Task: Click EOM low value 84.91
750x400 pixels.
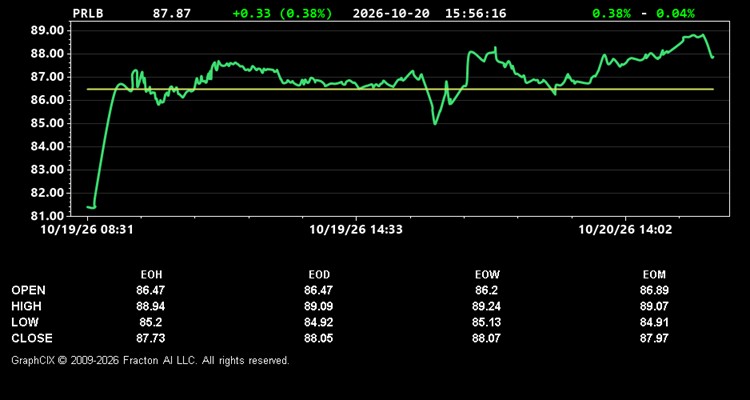Action: click(x=654, y=322)
